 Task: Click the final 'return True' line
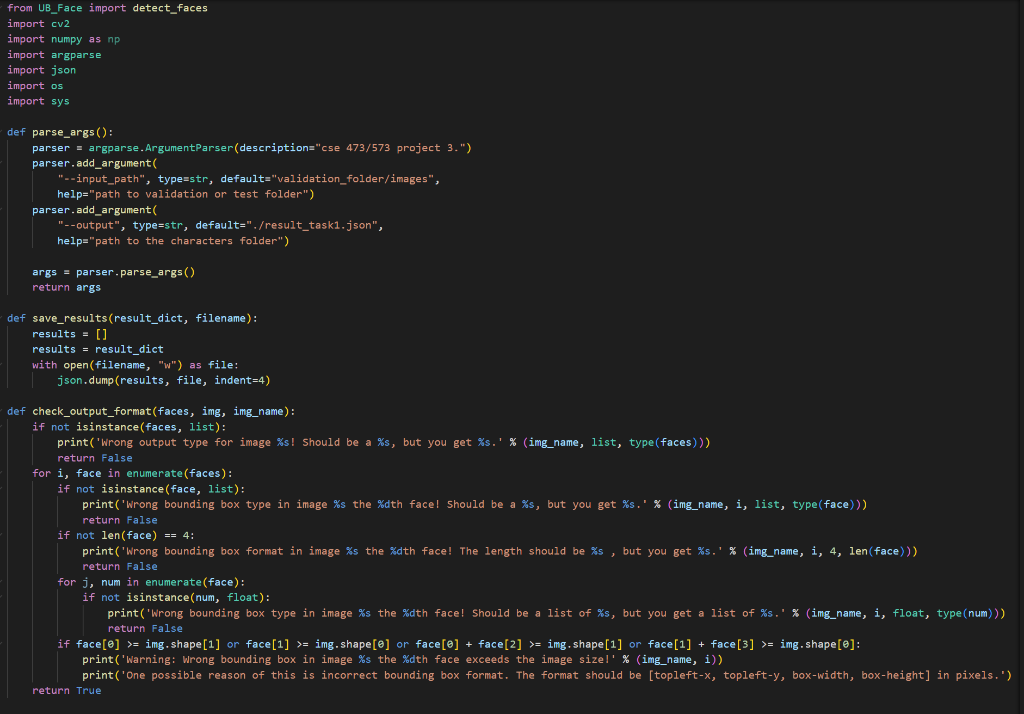pyautogui.click(x=67, y=690)
